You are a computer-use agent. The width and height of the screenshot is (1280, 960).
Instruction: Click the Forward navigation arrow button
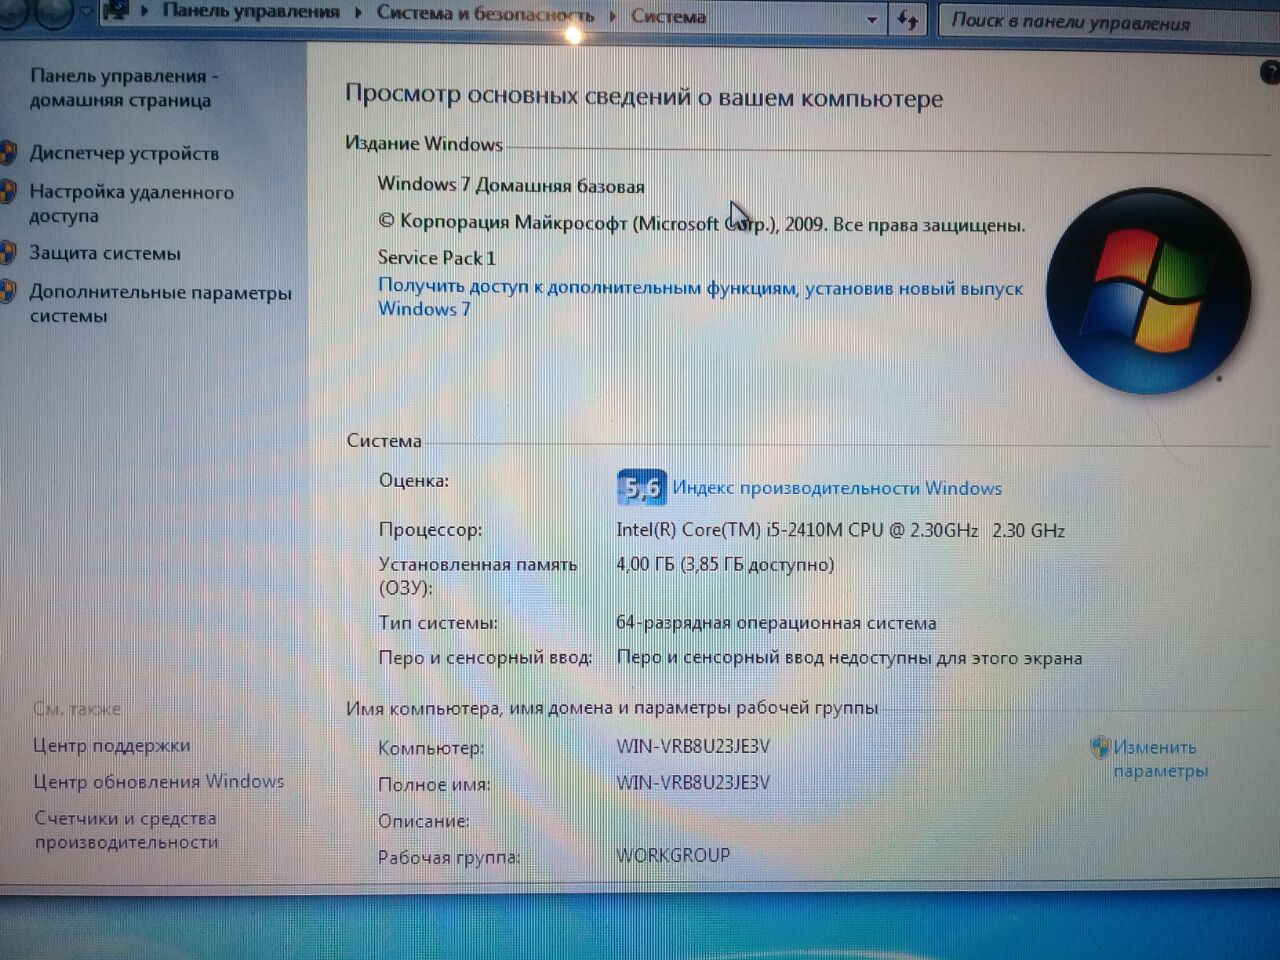[52, 12]
